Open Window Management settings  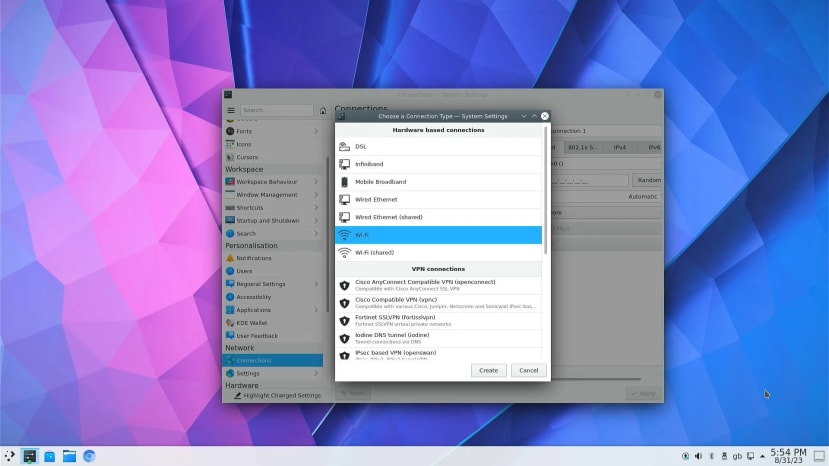tap(273, 195)
